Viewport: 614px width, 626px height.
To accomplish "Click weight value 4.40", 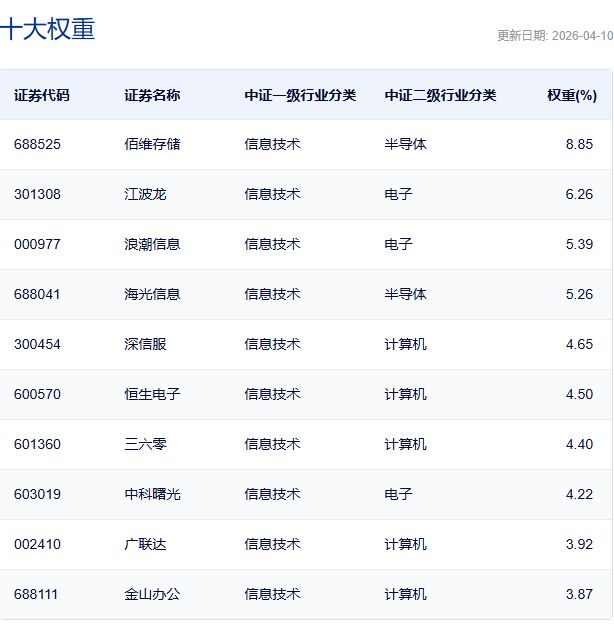I will coord(579,444).
